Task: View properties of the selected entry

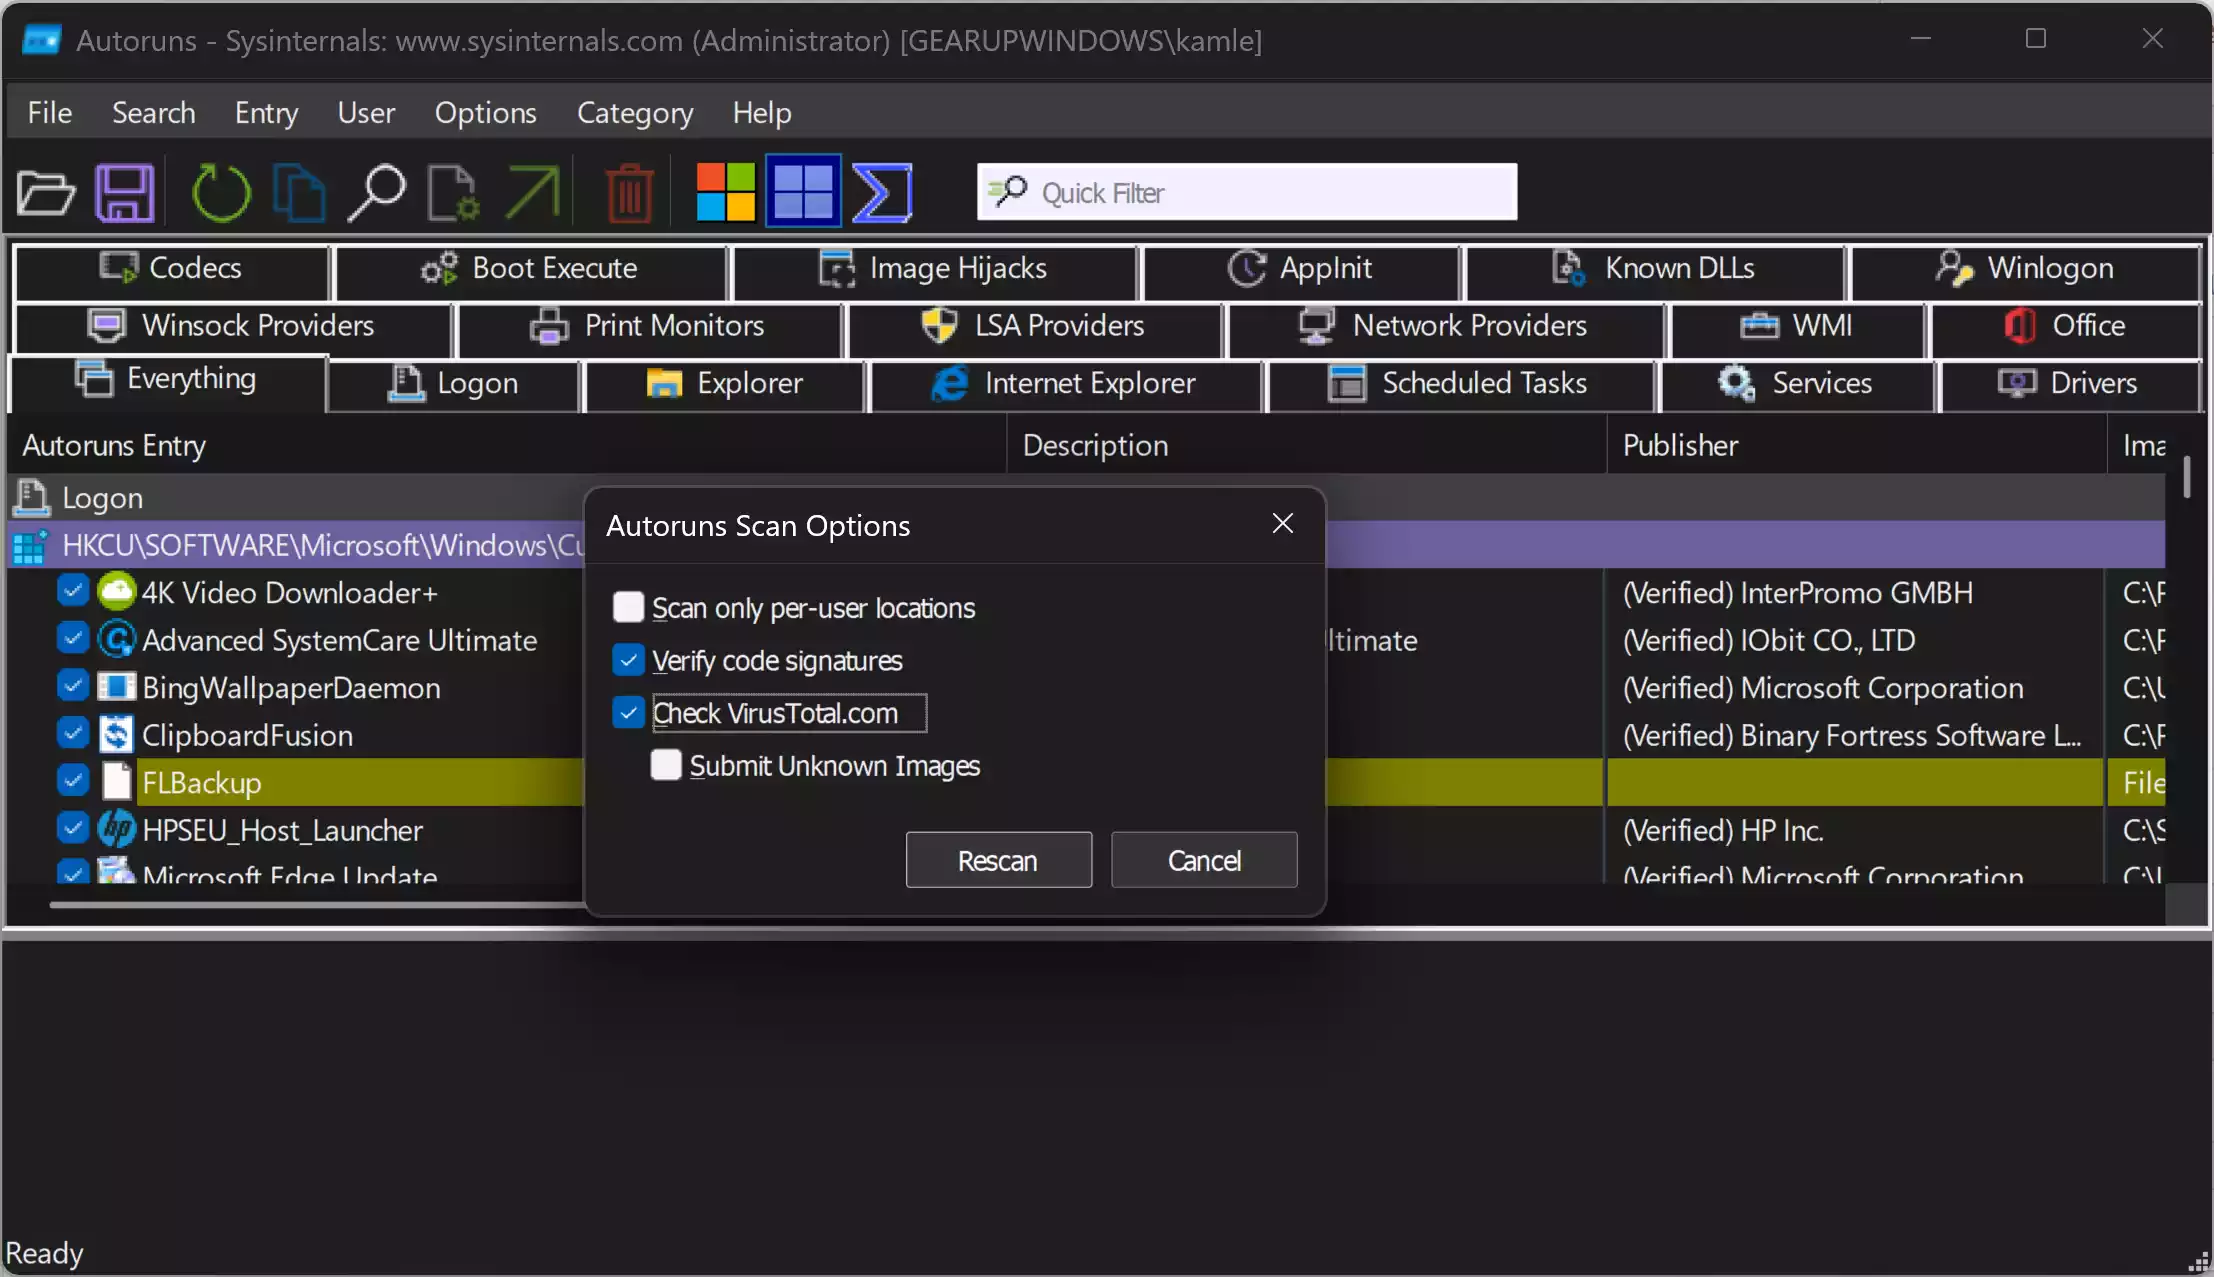Action: 451,191
